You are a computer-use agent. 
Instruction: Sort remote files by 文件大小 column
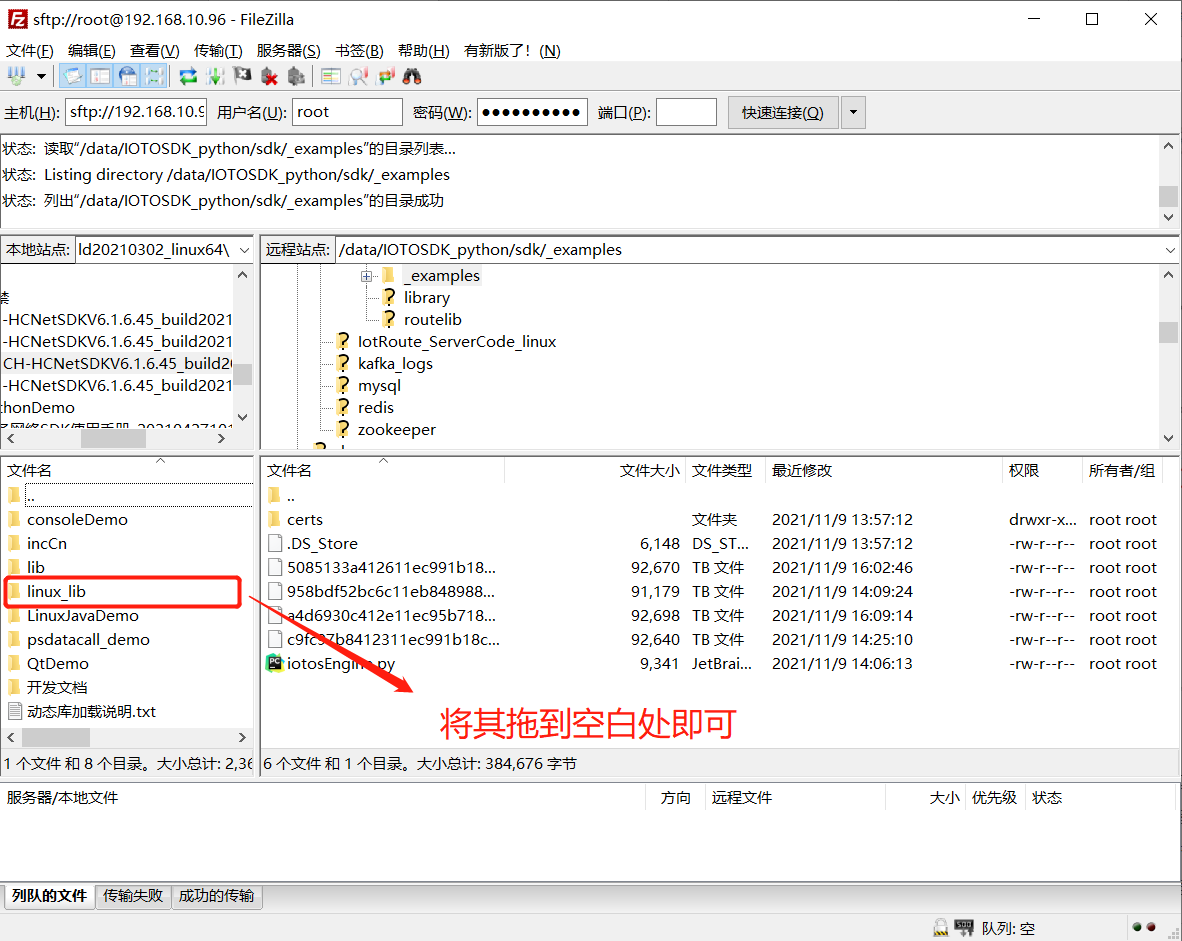(x=648, y=471)
